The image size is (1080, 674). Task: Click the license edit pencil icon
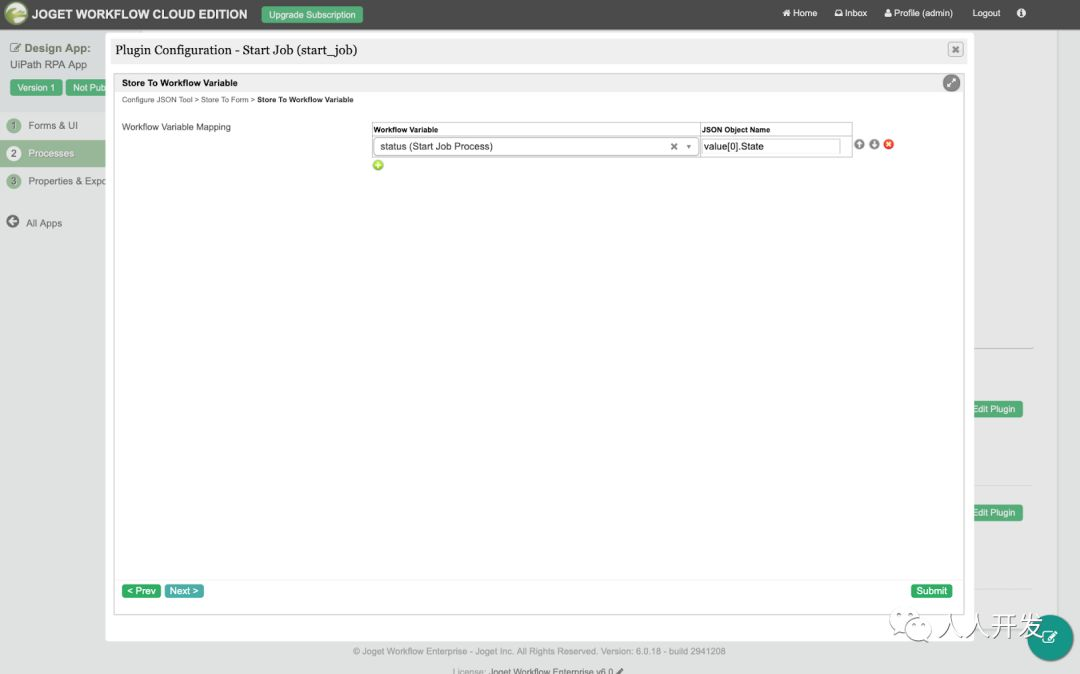coord(620,671)
